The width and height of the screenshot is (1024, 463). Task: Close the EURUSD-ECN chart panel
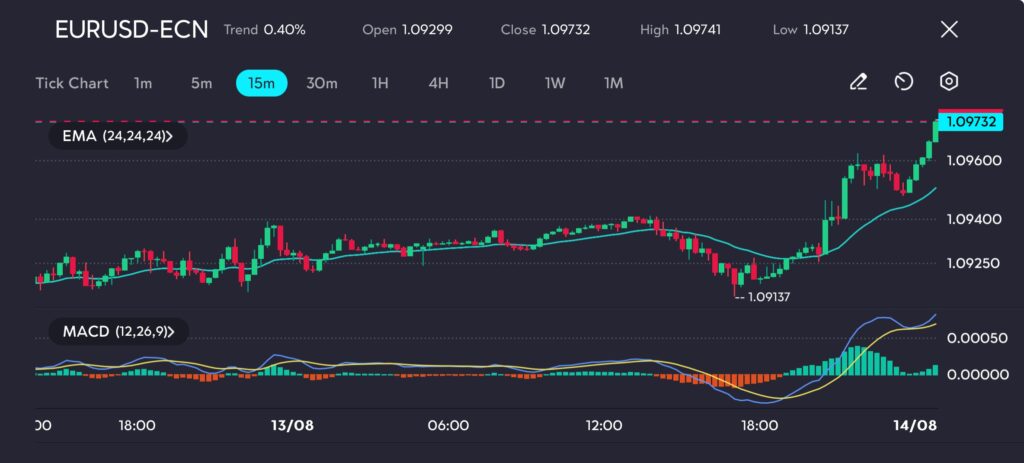pos(949,29)
